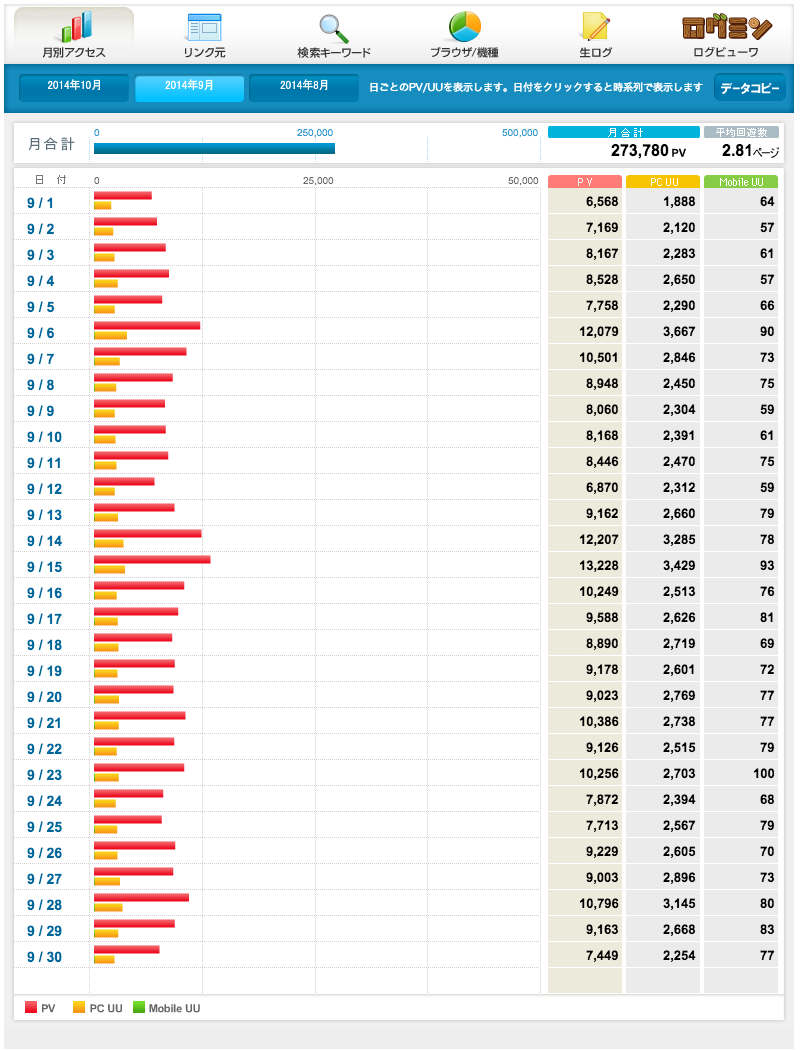Open the 9 / 15 date link
The width and height of the screenshot is (801, 1050).
pos(44,567)
